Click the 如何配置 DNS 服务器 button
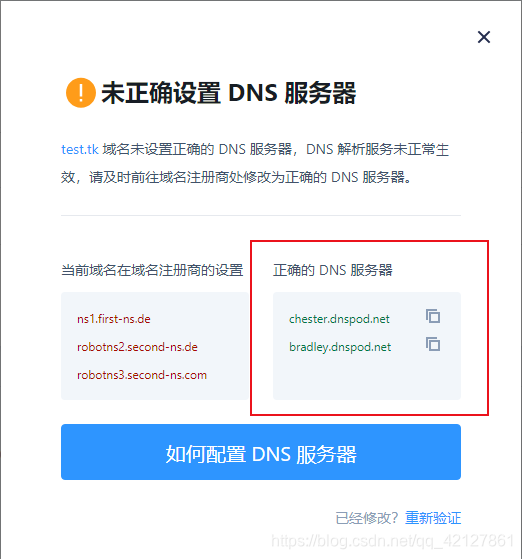The height and width of the screenshot is (559, 522). (261, 452)
